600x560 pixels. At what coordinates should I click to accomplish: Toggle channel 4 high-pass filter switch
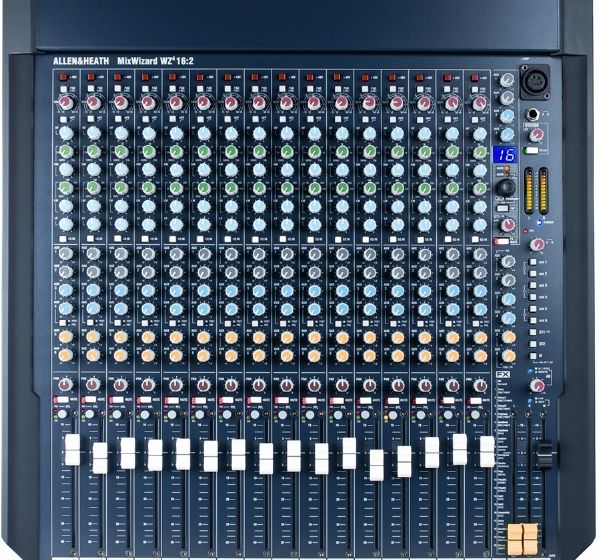point(145,119)
